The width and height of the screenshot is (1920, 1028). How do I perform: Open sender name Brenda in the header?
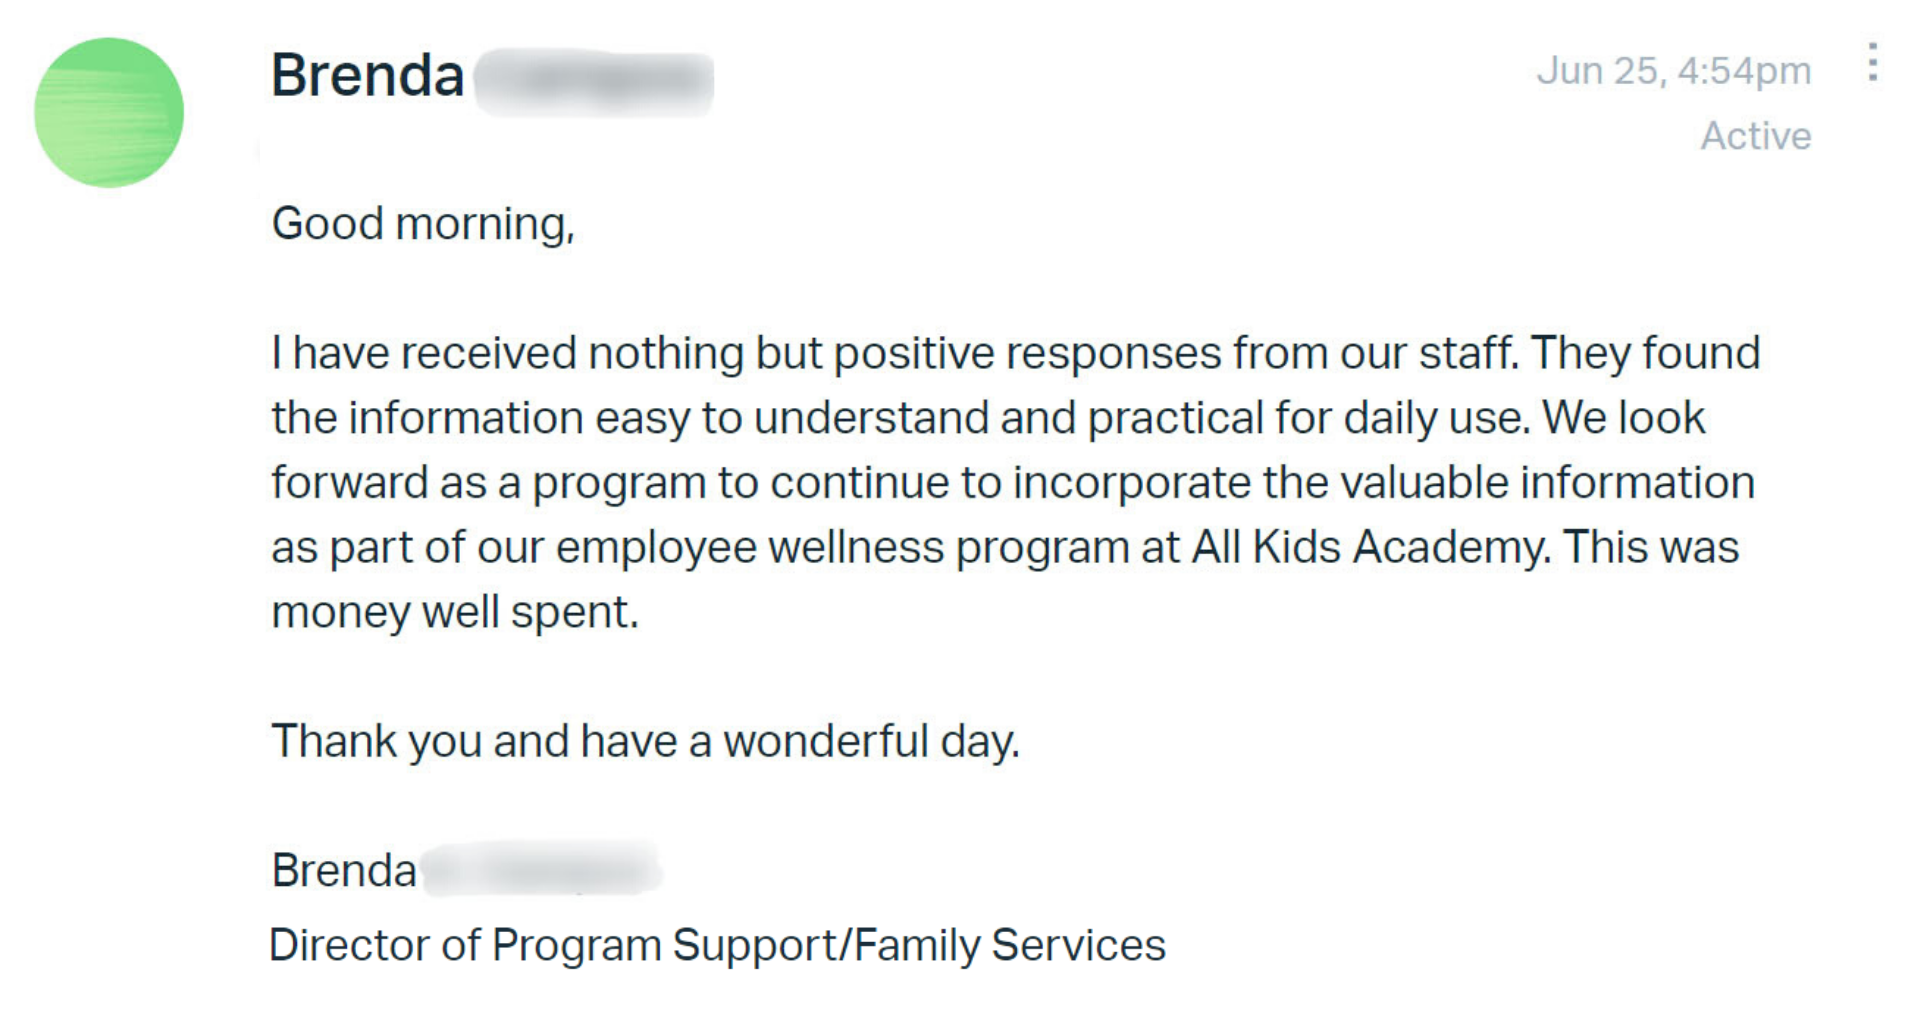pyautogui.click(x=367, y=76)
